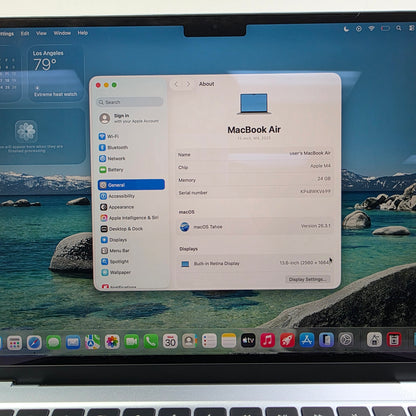Viewport: 416px width, 416px height.
Task: Click the circled play icon in menu bar
Action: click(359, 29)
